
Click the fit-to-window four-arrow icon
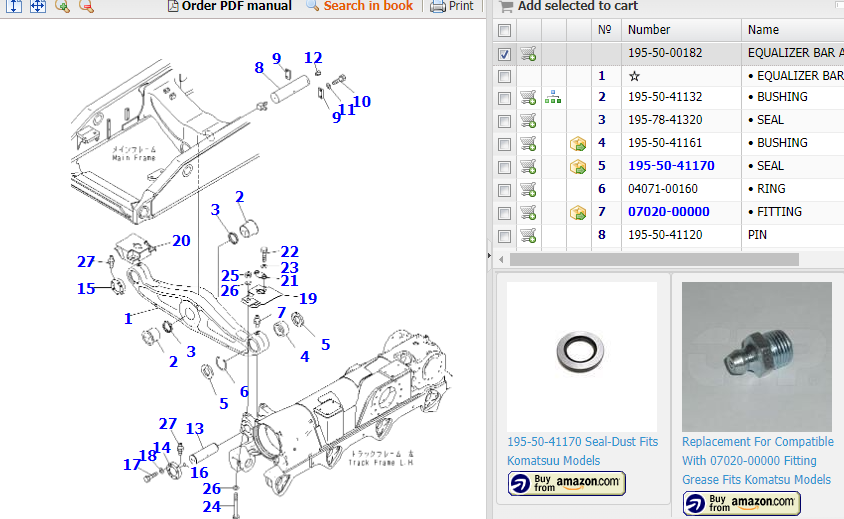pos(38,6)
